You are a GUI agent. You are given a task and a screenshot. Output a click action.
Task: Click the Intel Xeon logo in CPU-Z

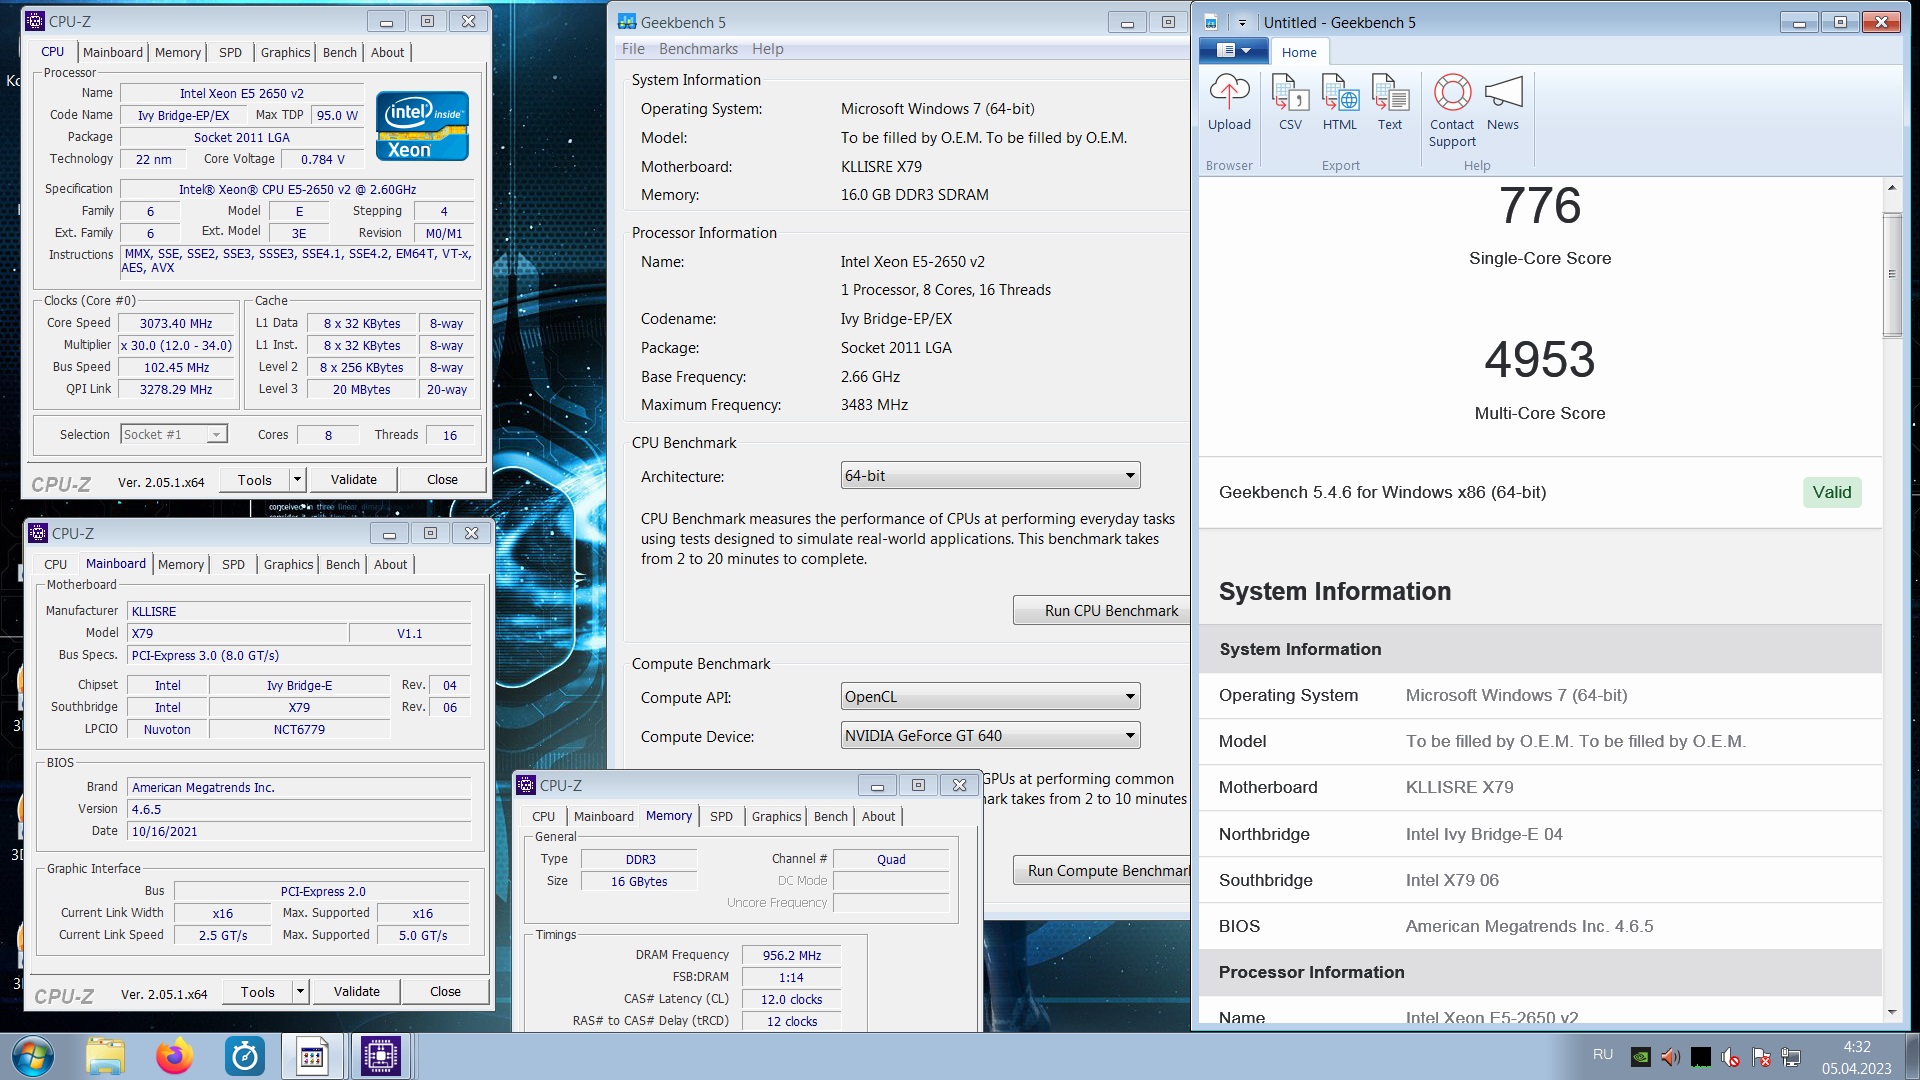pos(422,125)
